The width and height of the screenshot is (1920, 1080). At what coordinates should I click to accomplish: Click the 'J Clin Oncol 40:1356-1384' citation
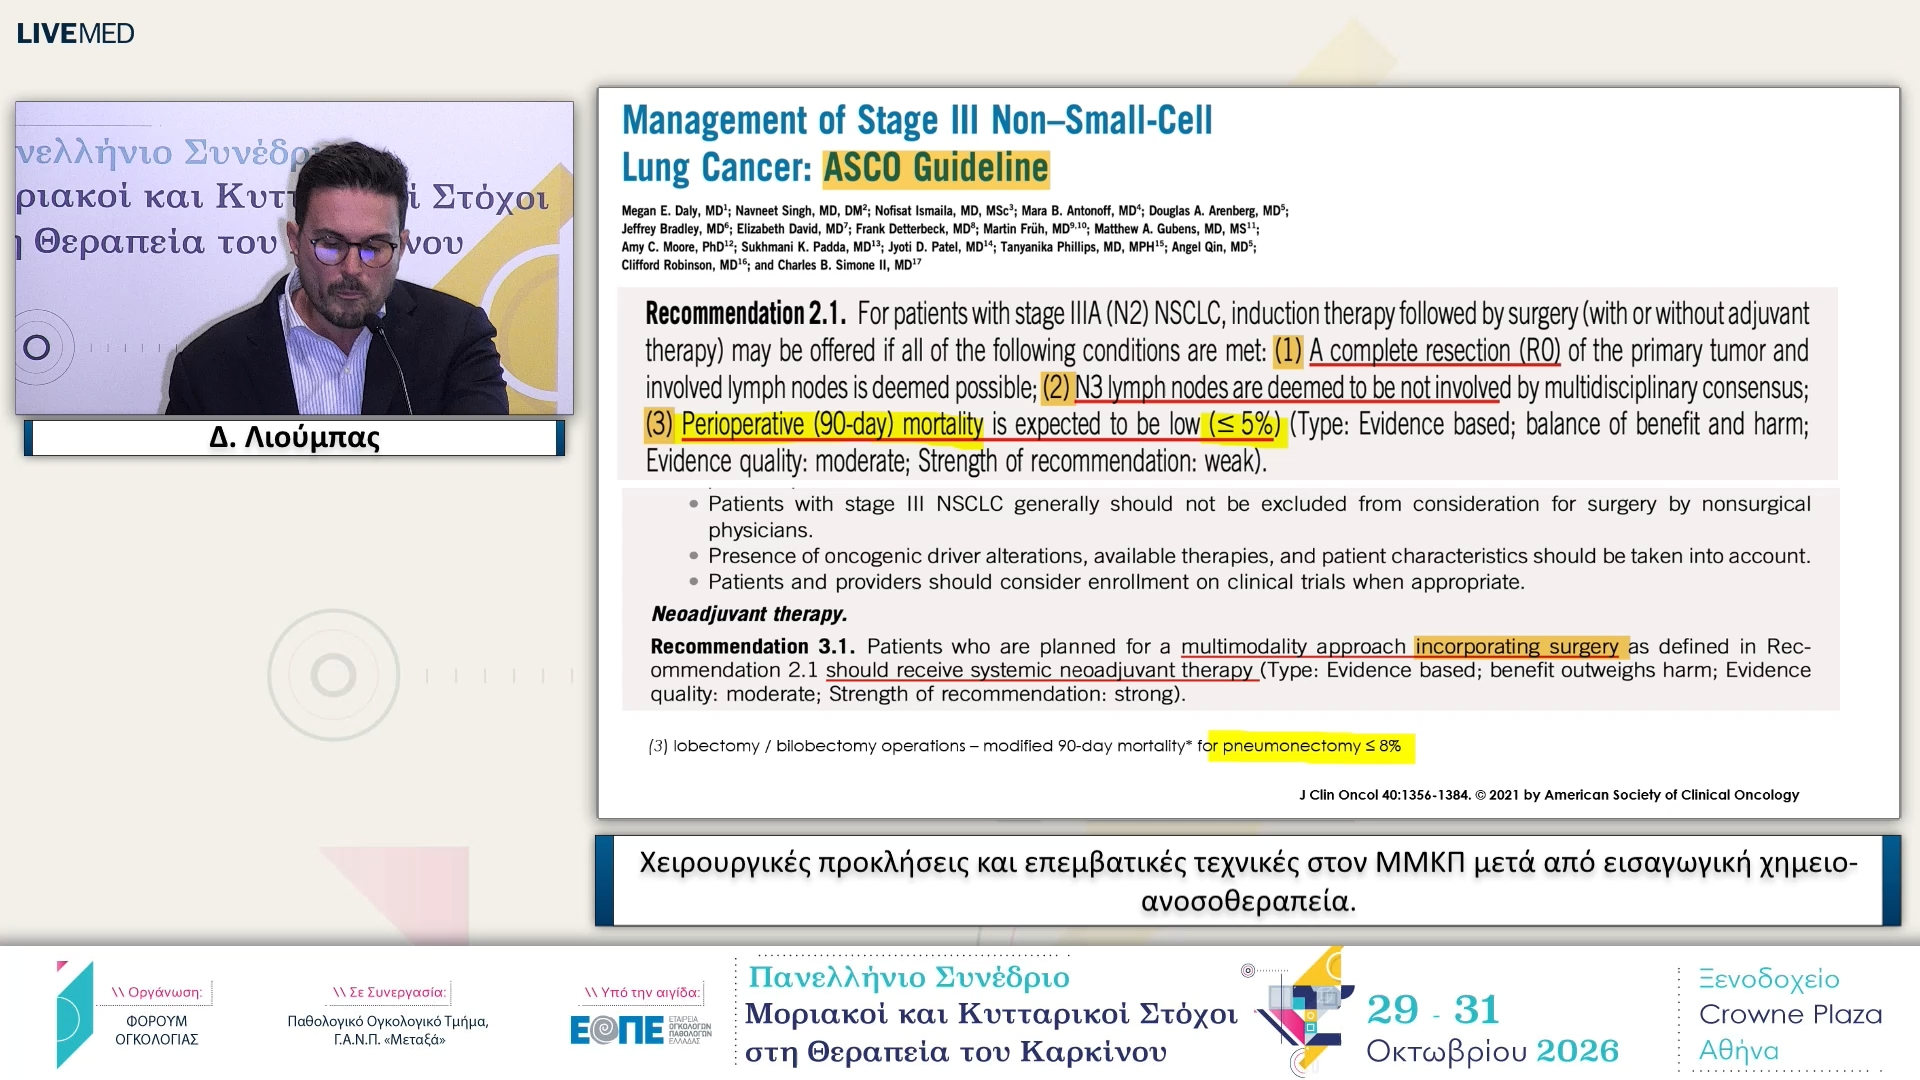point(1385,795)
